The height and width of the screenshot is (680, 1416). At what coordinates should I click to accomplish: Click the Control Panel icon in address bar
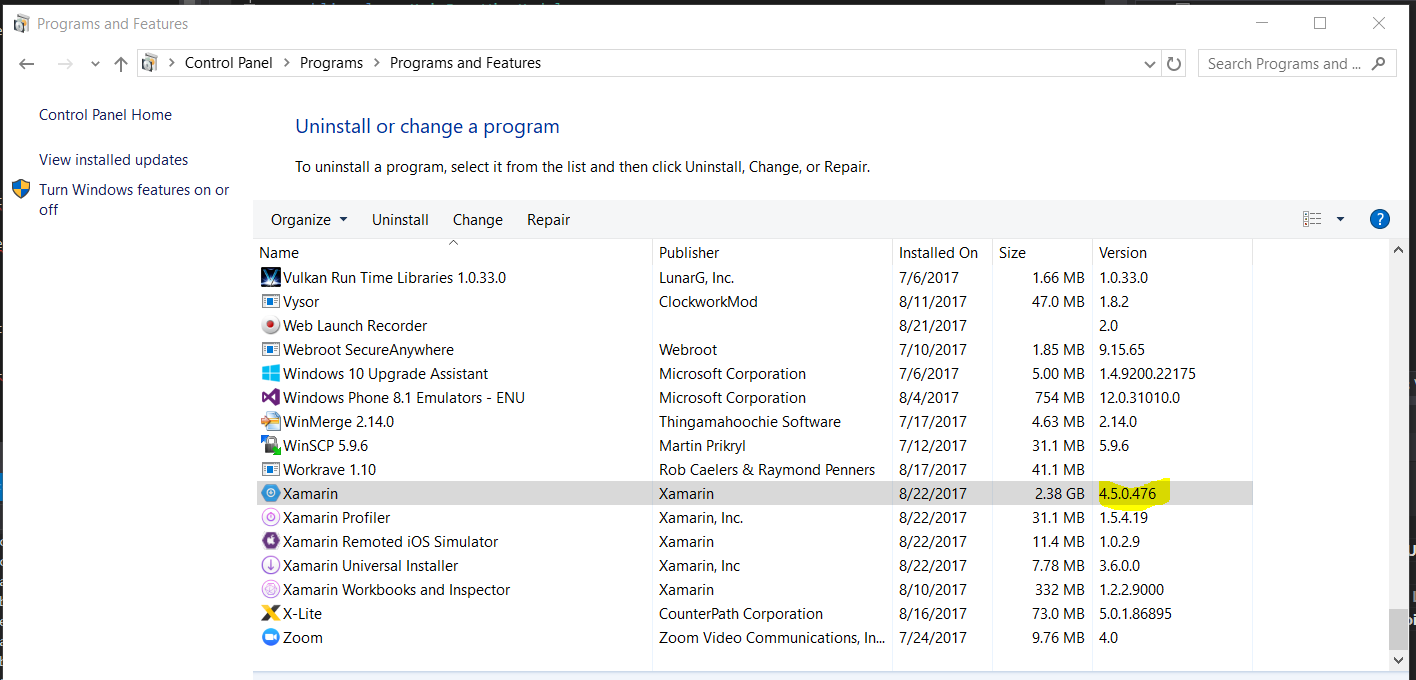pyautogui.click(x=150, y=63)
